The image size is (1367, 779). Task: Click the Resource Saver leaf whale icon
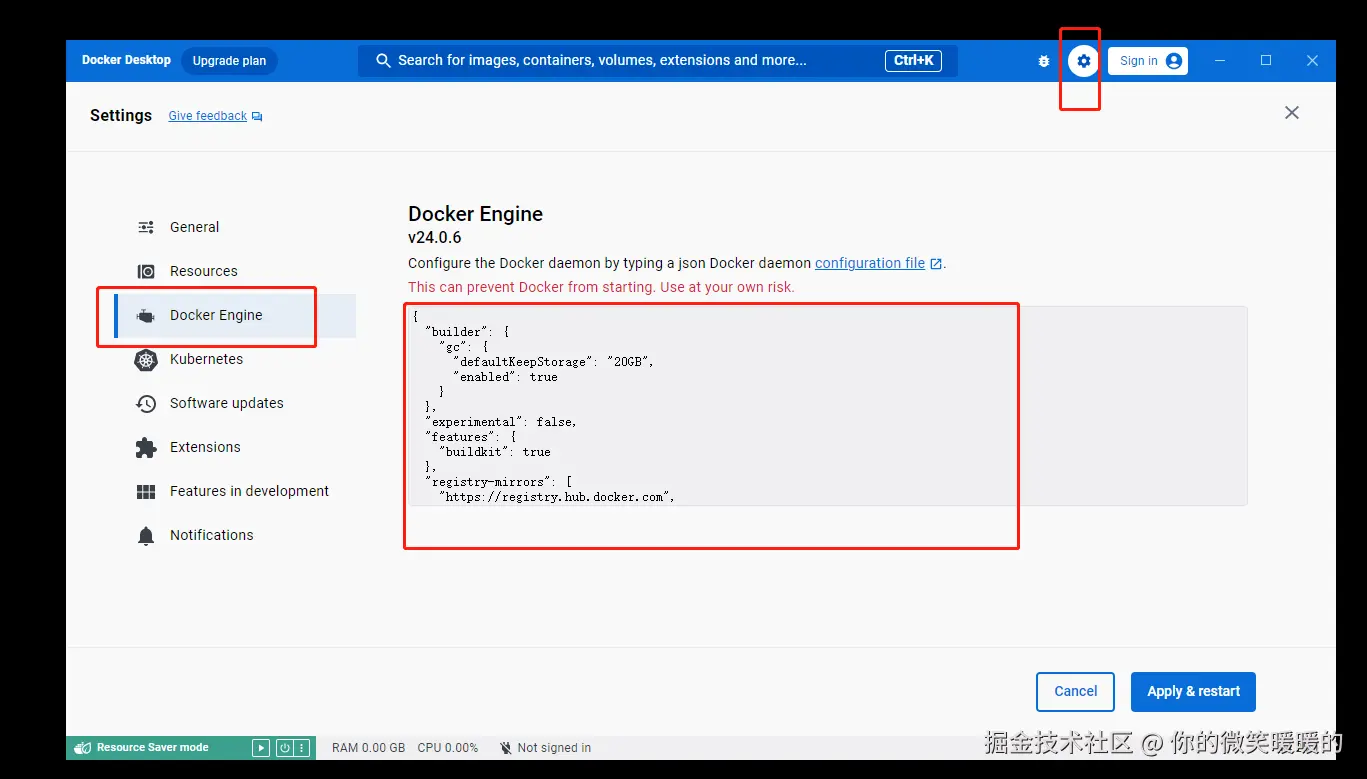tap(83, 748)
